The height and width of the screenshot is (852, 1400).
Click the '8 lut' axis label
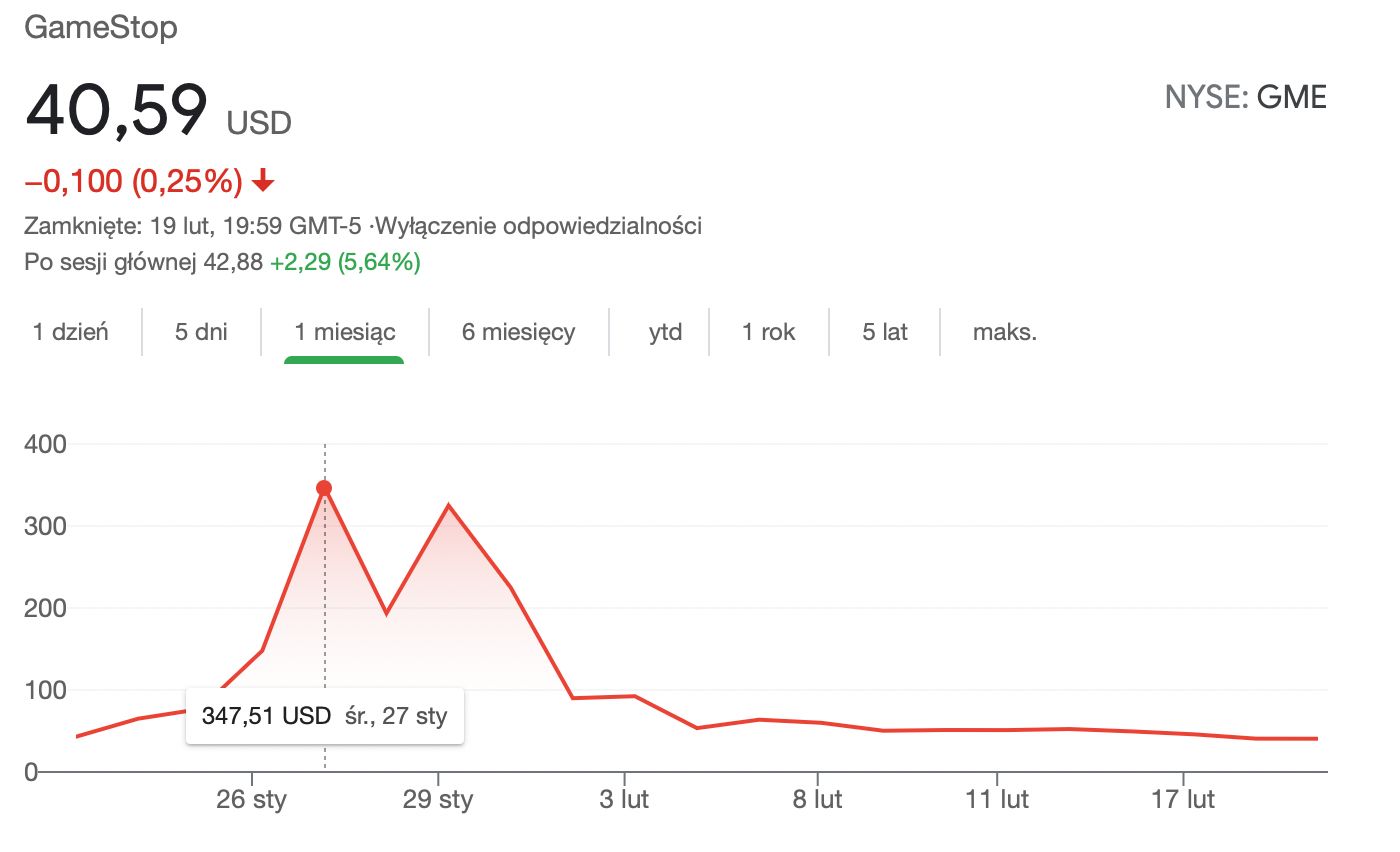coord(817,800)
